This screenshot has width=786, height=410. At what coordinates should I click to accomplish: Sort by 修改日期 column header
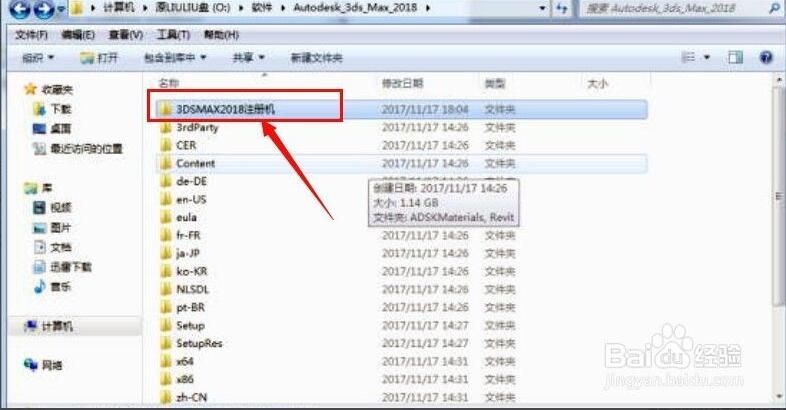point(403,83)
